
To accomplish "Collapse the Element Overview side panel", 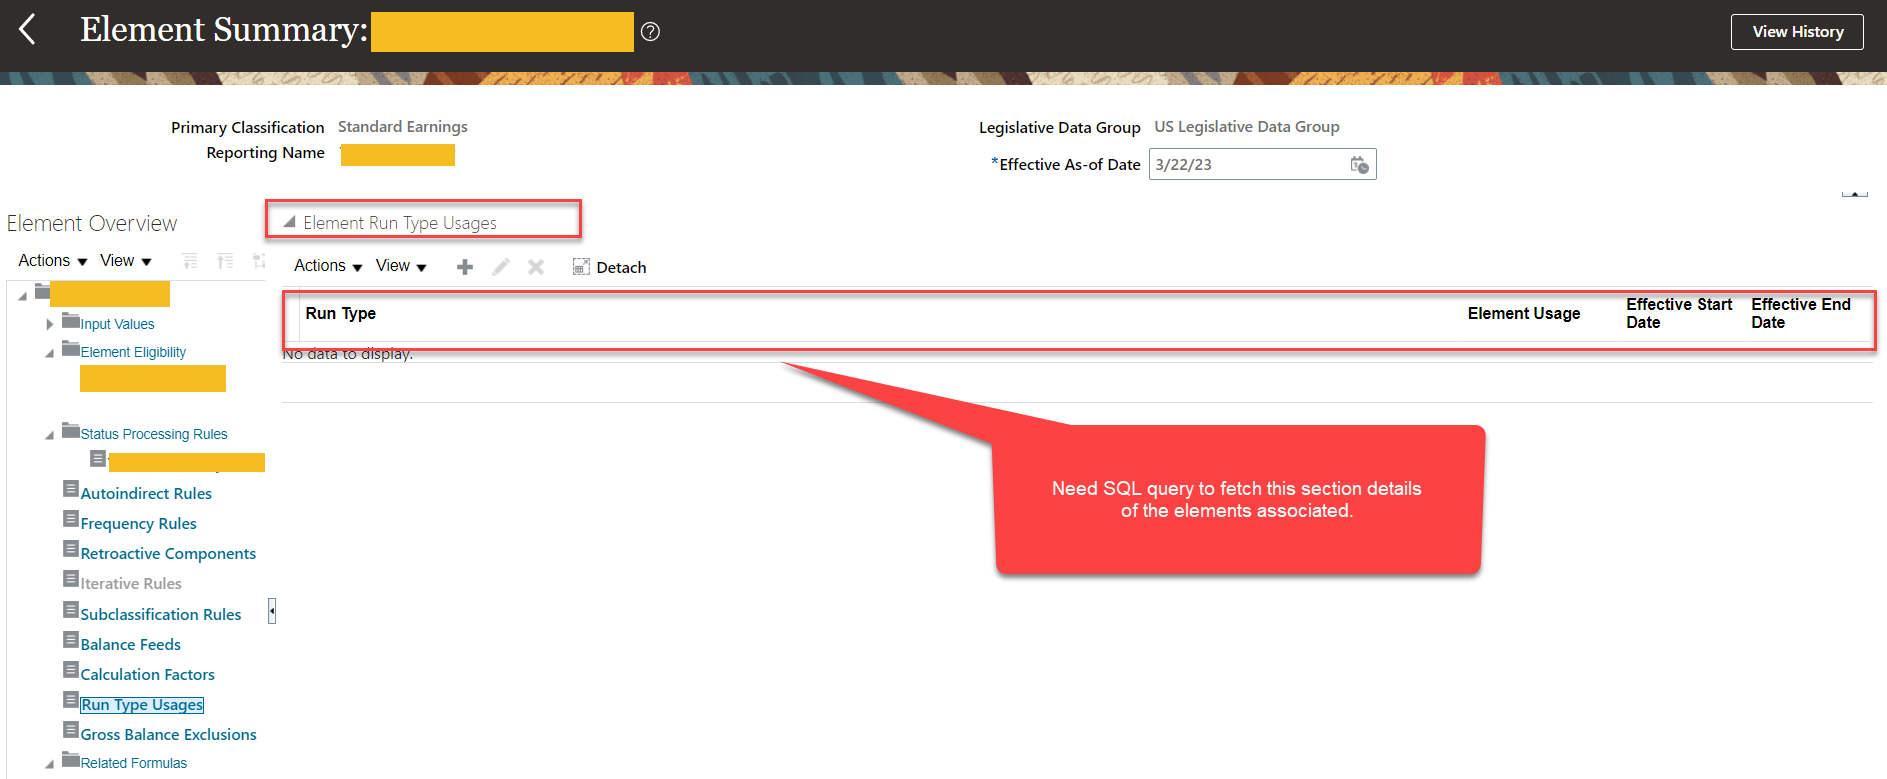I will [x=272, y=611].
